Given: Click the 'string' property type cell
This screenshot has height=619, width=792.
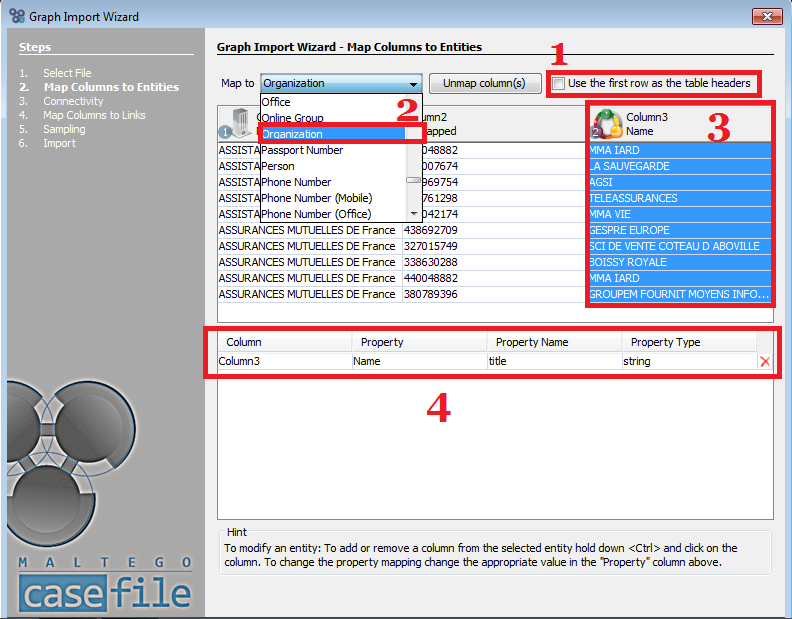Looking at the screenshot, I should pyautogui.click(x=689, y=361).
